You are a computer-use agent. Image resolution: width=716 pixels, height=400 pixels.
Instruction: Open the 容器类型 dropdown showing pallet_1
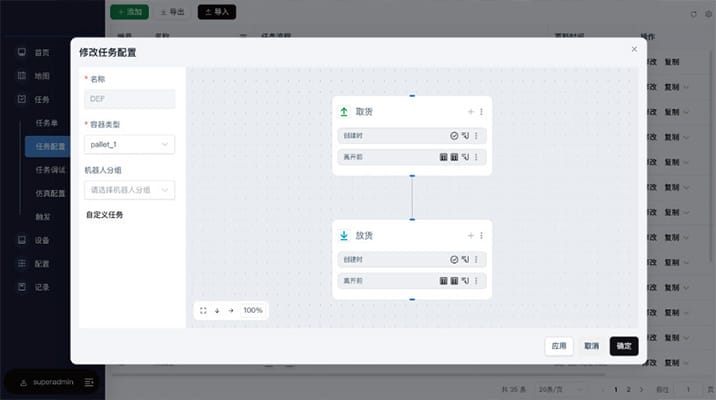click(130, 145)
